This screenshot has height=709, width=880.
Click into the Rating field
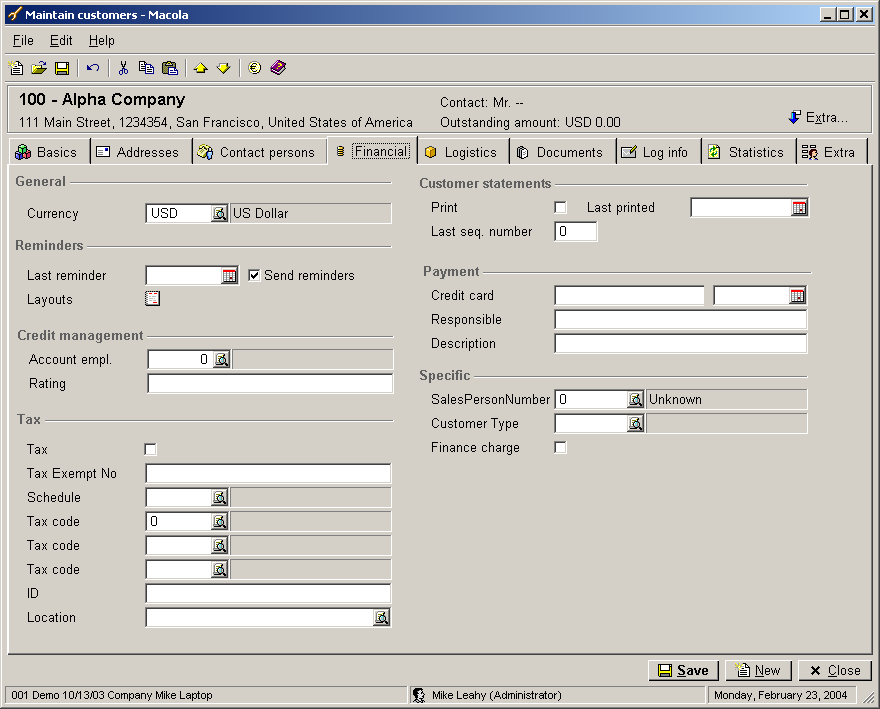tap(270, 383)
